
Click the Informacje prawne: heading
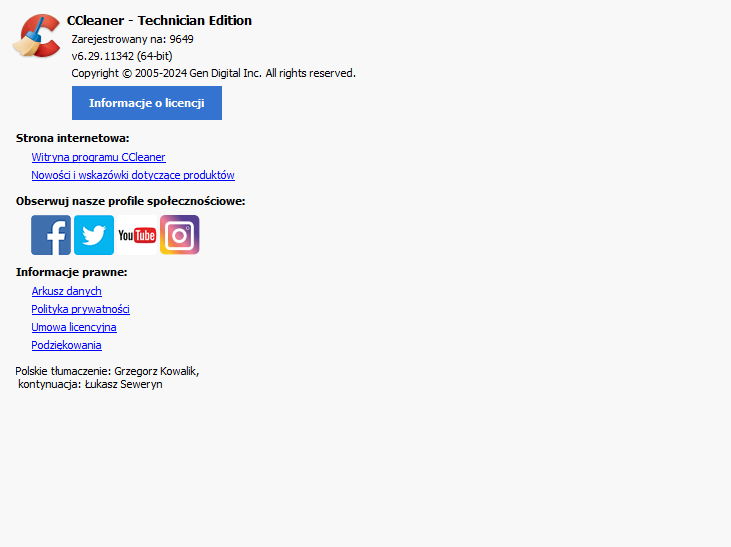72,272
